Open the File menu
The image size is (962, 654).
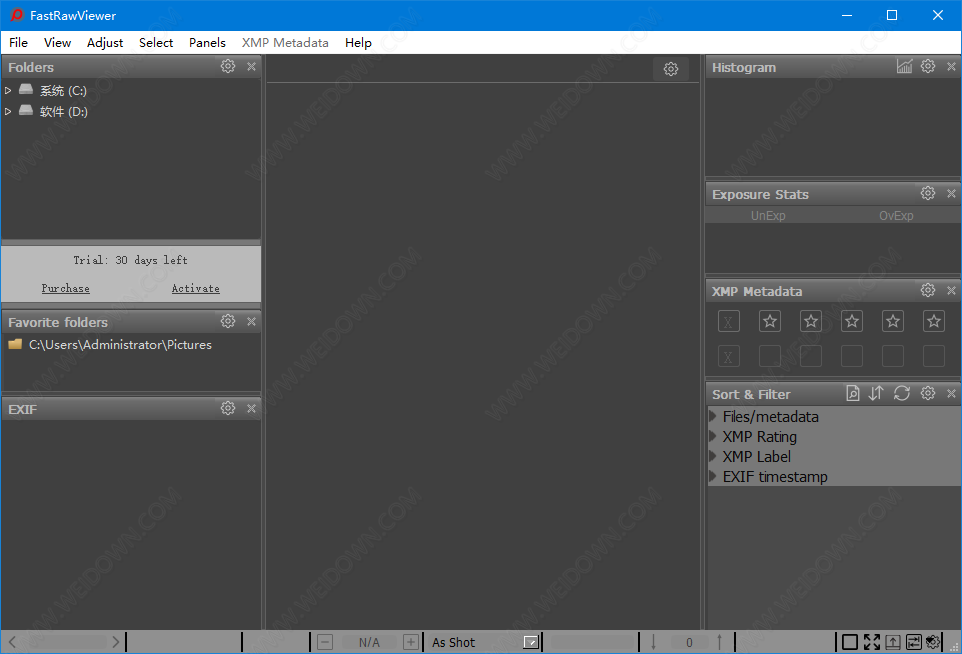point(18,42)
